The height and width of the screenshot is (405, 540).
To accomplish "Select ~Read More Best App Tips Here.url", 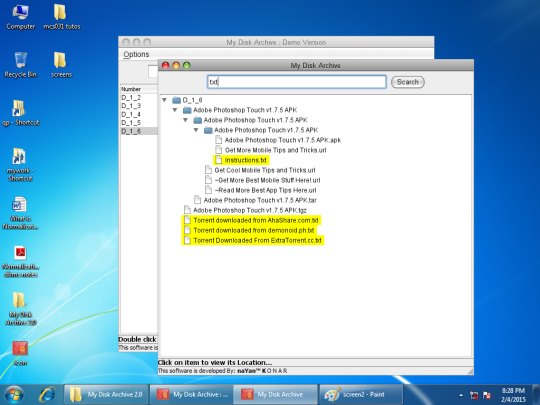I will tap(265, 190).
